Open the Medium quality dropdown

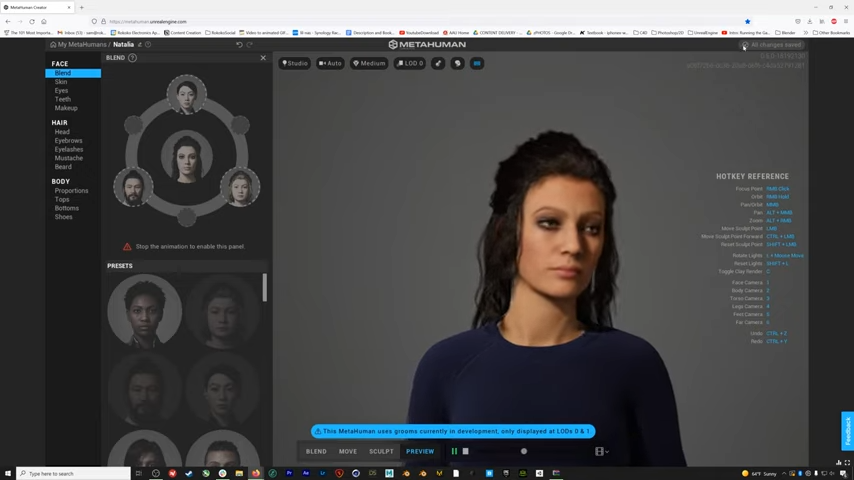click(x=369, y=63)
